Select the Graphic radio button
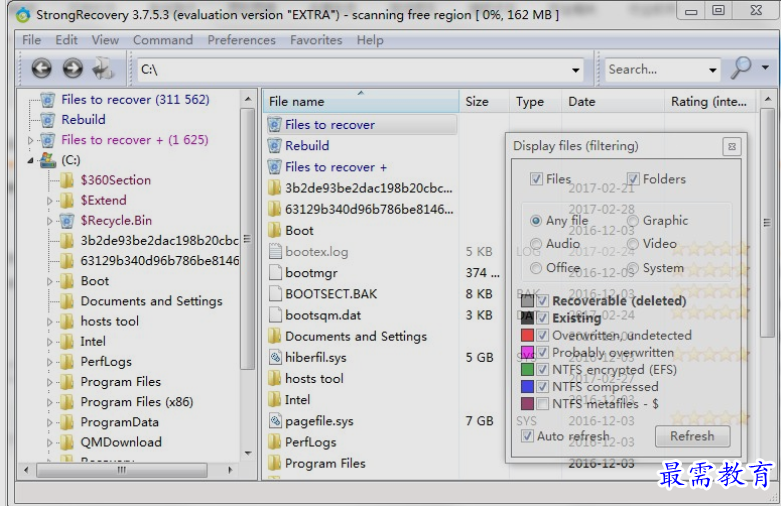The height and width of the screenshot is (506, 781). [633, 220]
